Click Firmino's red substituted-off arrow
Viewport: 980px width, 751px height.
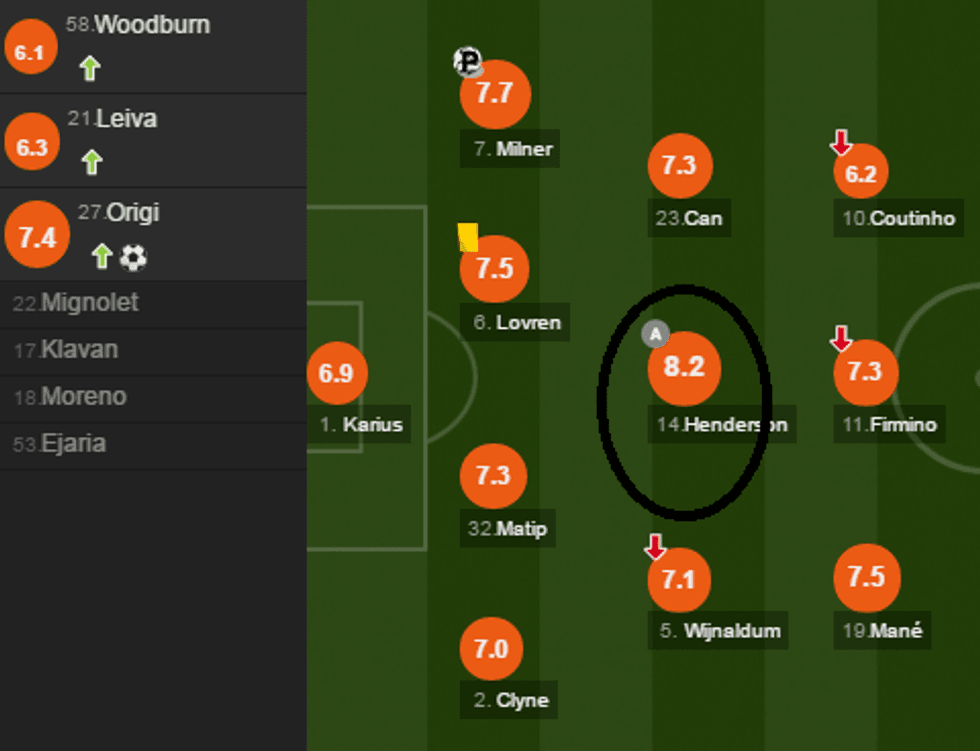coord(841,339)
